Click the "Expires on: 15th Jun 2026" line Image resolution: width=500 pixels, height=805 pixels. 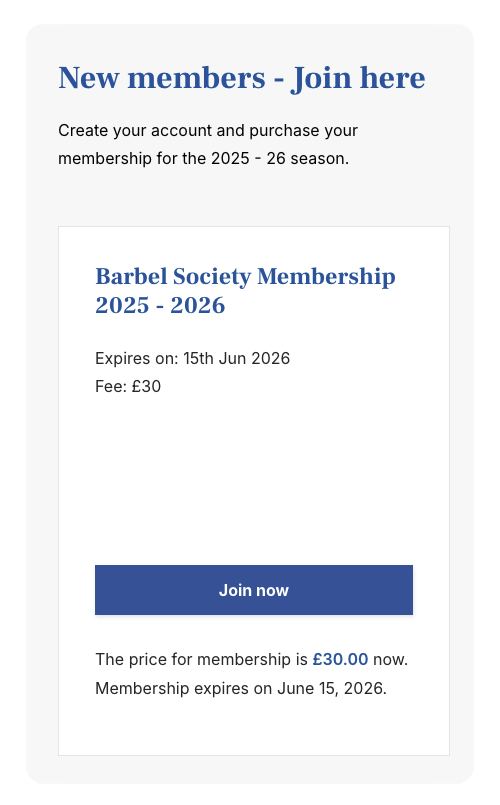point(193,358)
